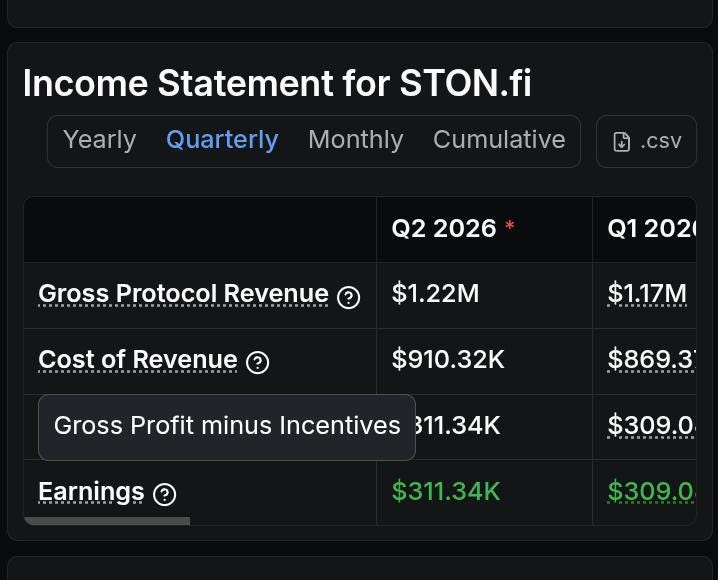
Task: Click the $1.17M revenue value
Action: tap(647, 293)
